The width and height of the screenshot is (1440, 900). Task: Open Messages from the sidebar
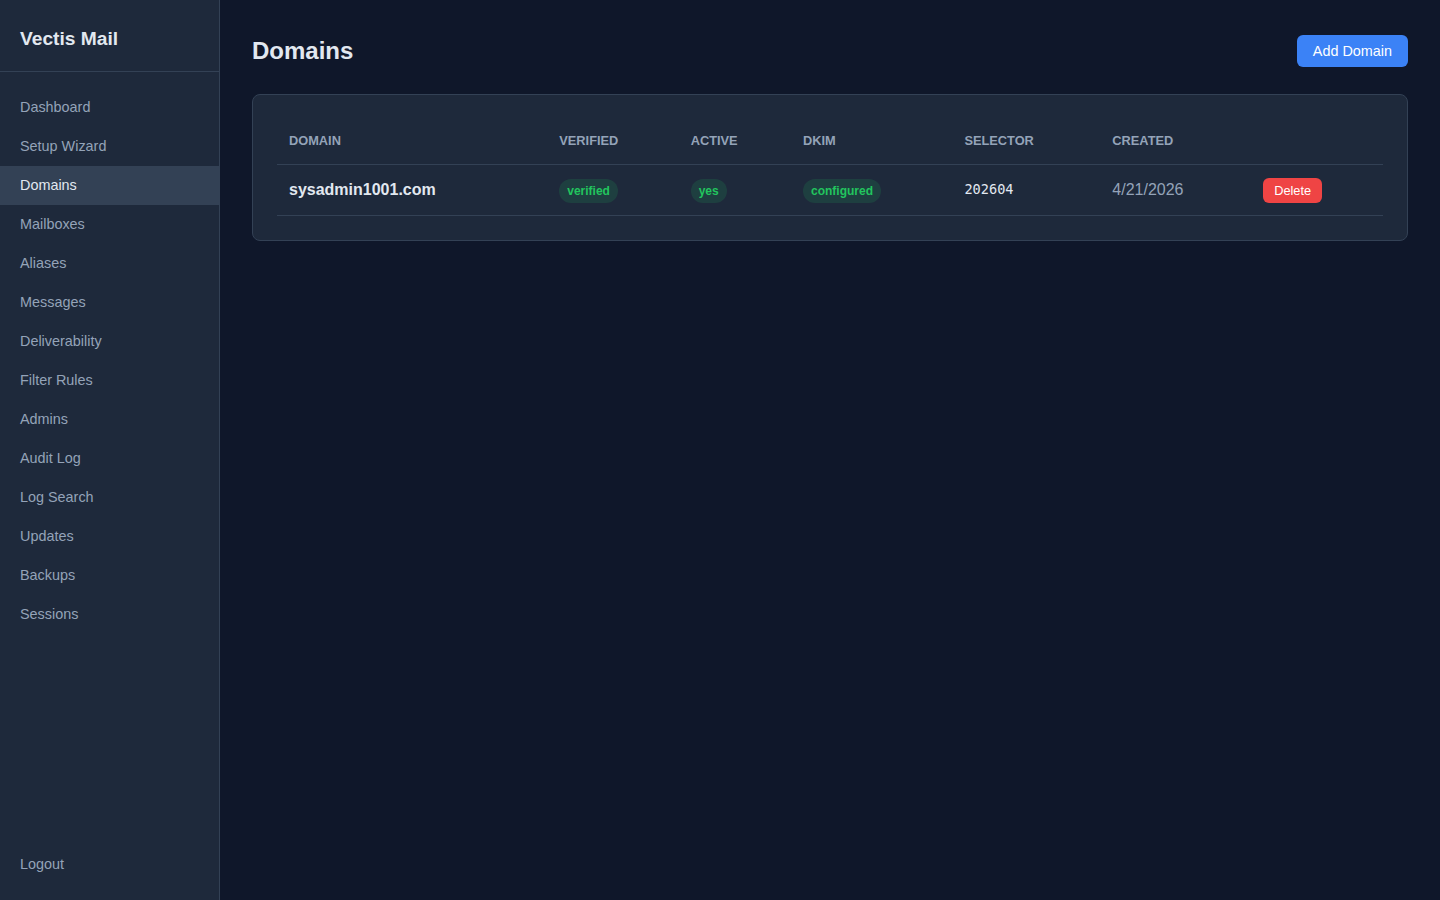point(109,302)
